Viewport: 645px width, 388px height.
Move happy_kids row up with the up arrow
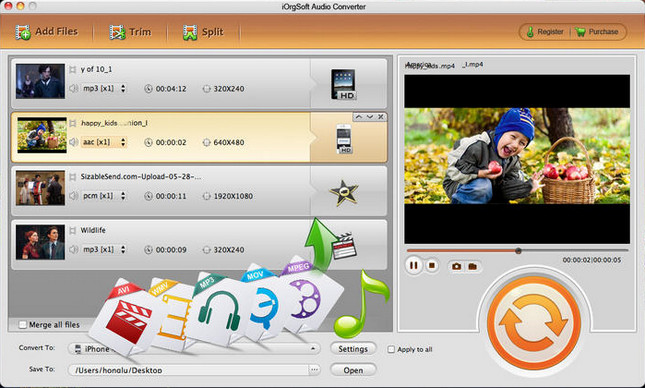click(359, 117)
